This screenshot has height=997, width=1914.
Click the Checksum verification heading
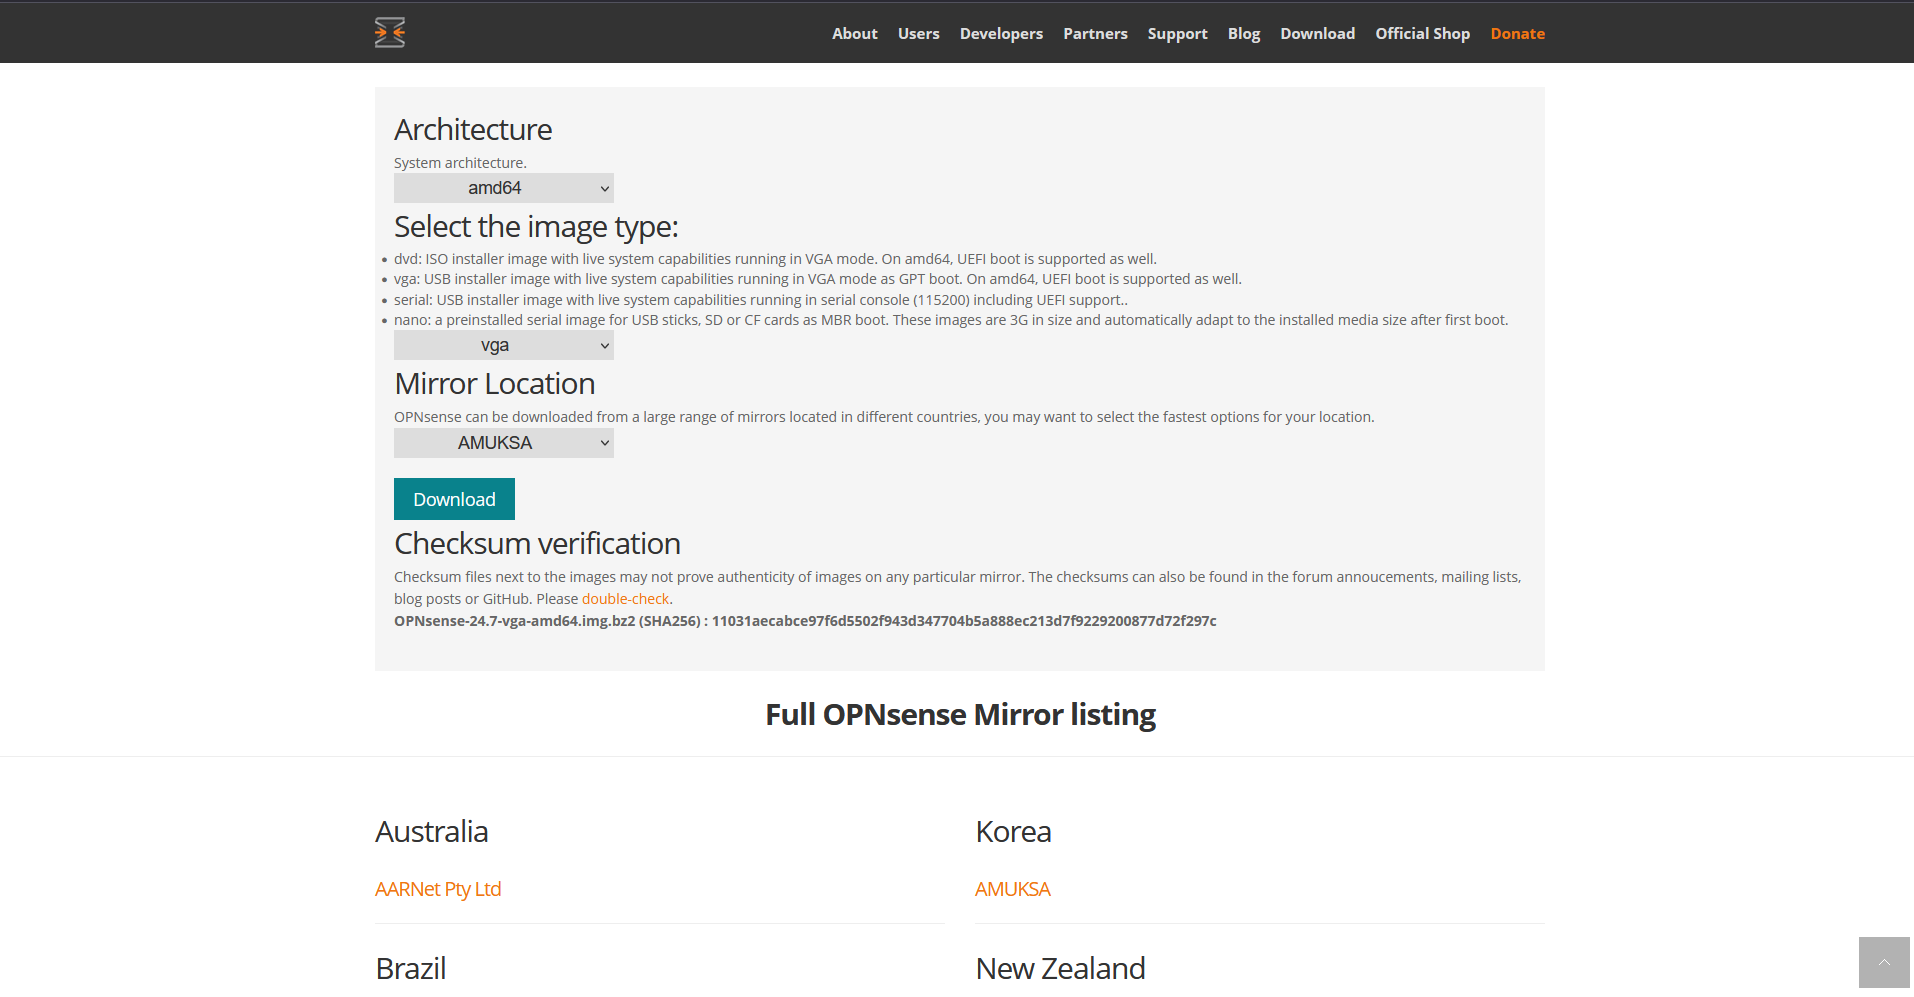point(537,544)
